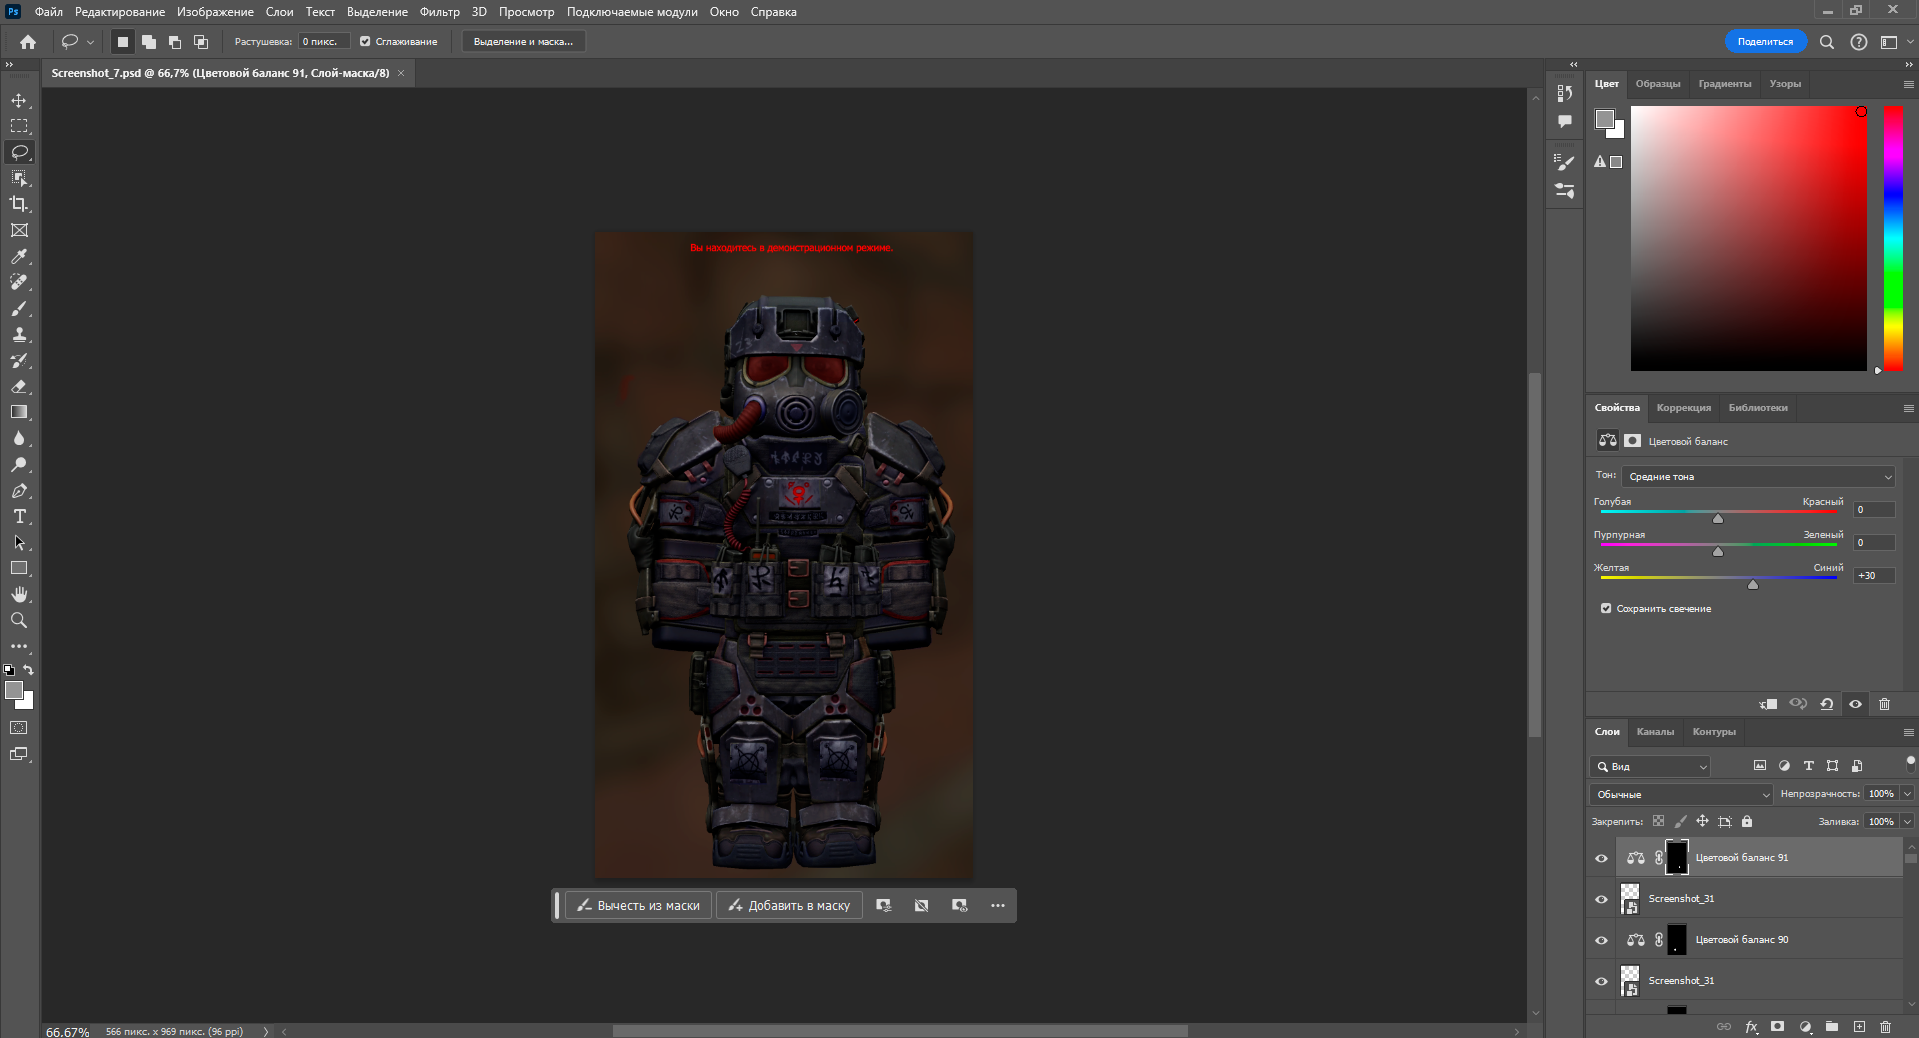Select the Rectangular Marquee tool
This screenshot has width=1919, height=1038.
tap(19, 126)
